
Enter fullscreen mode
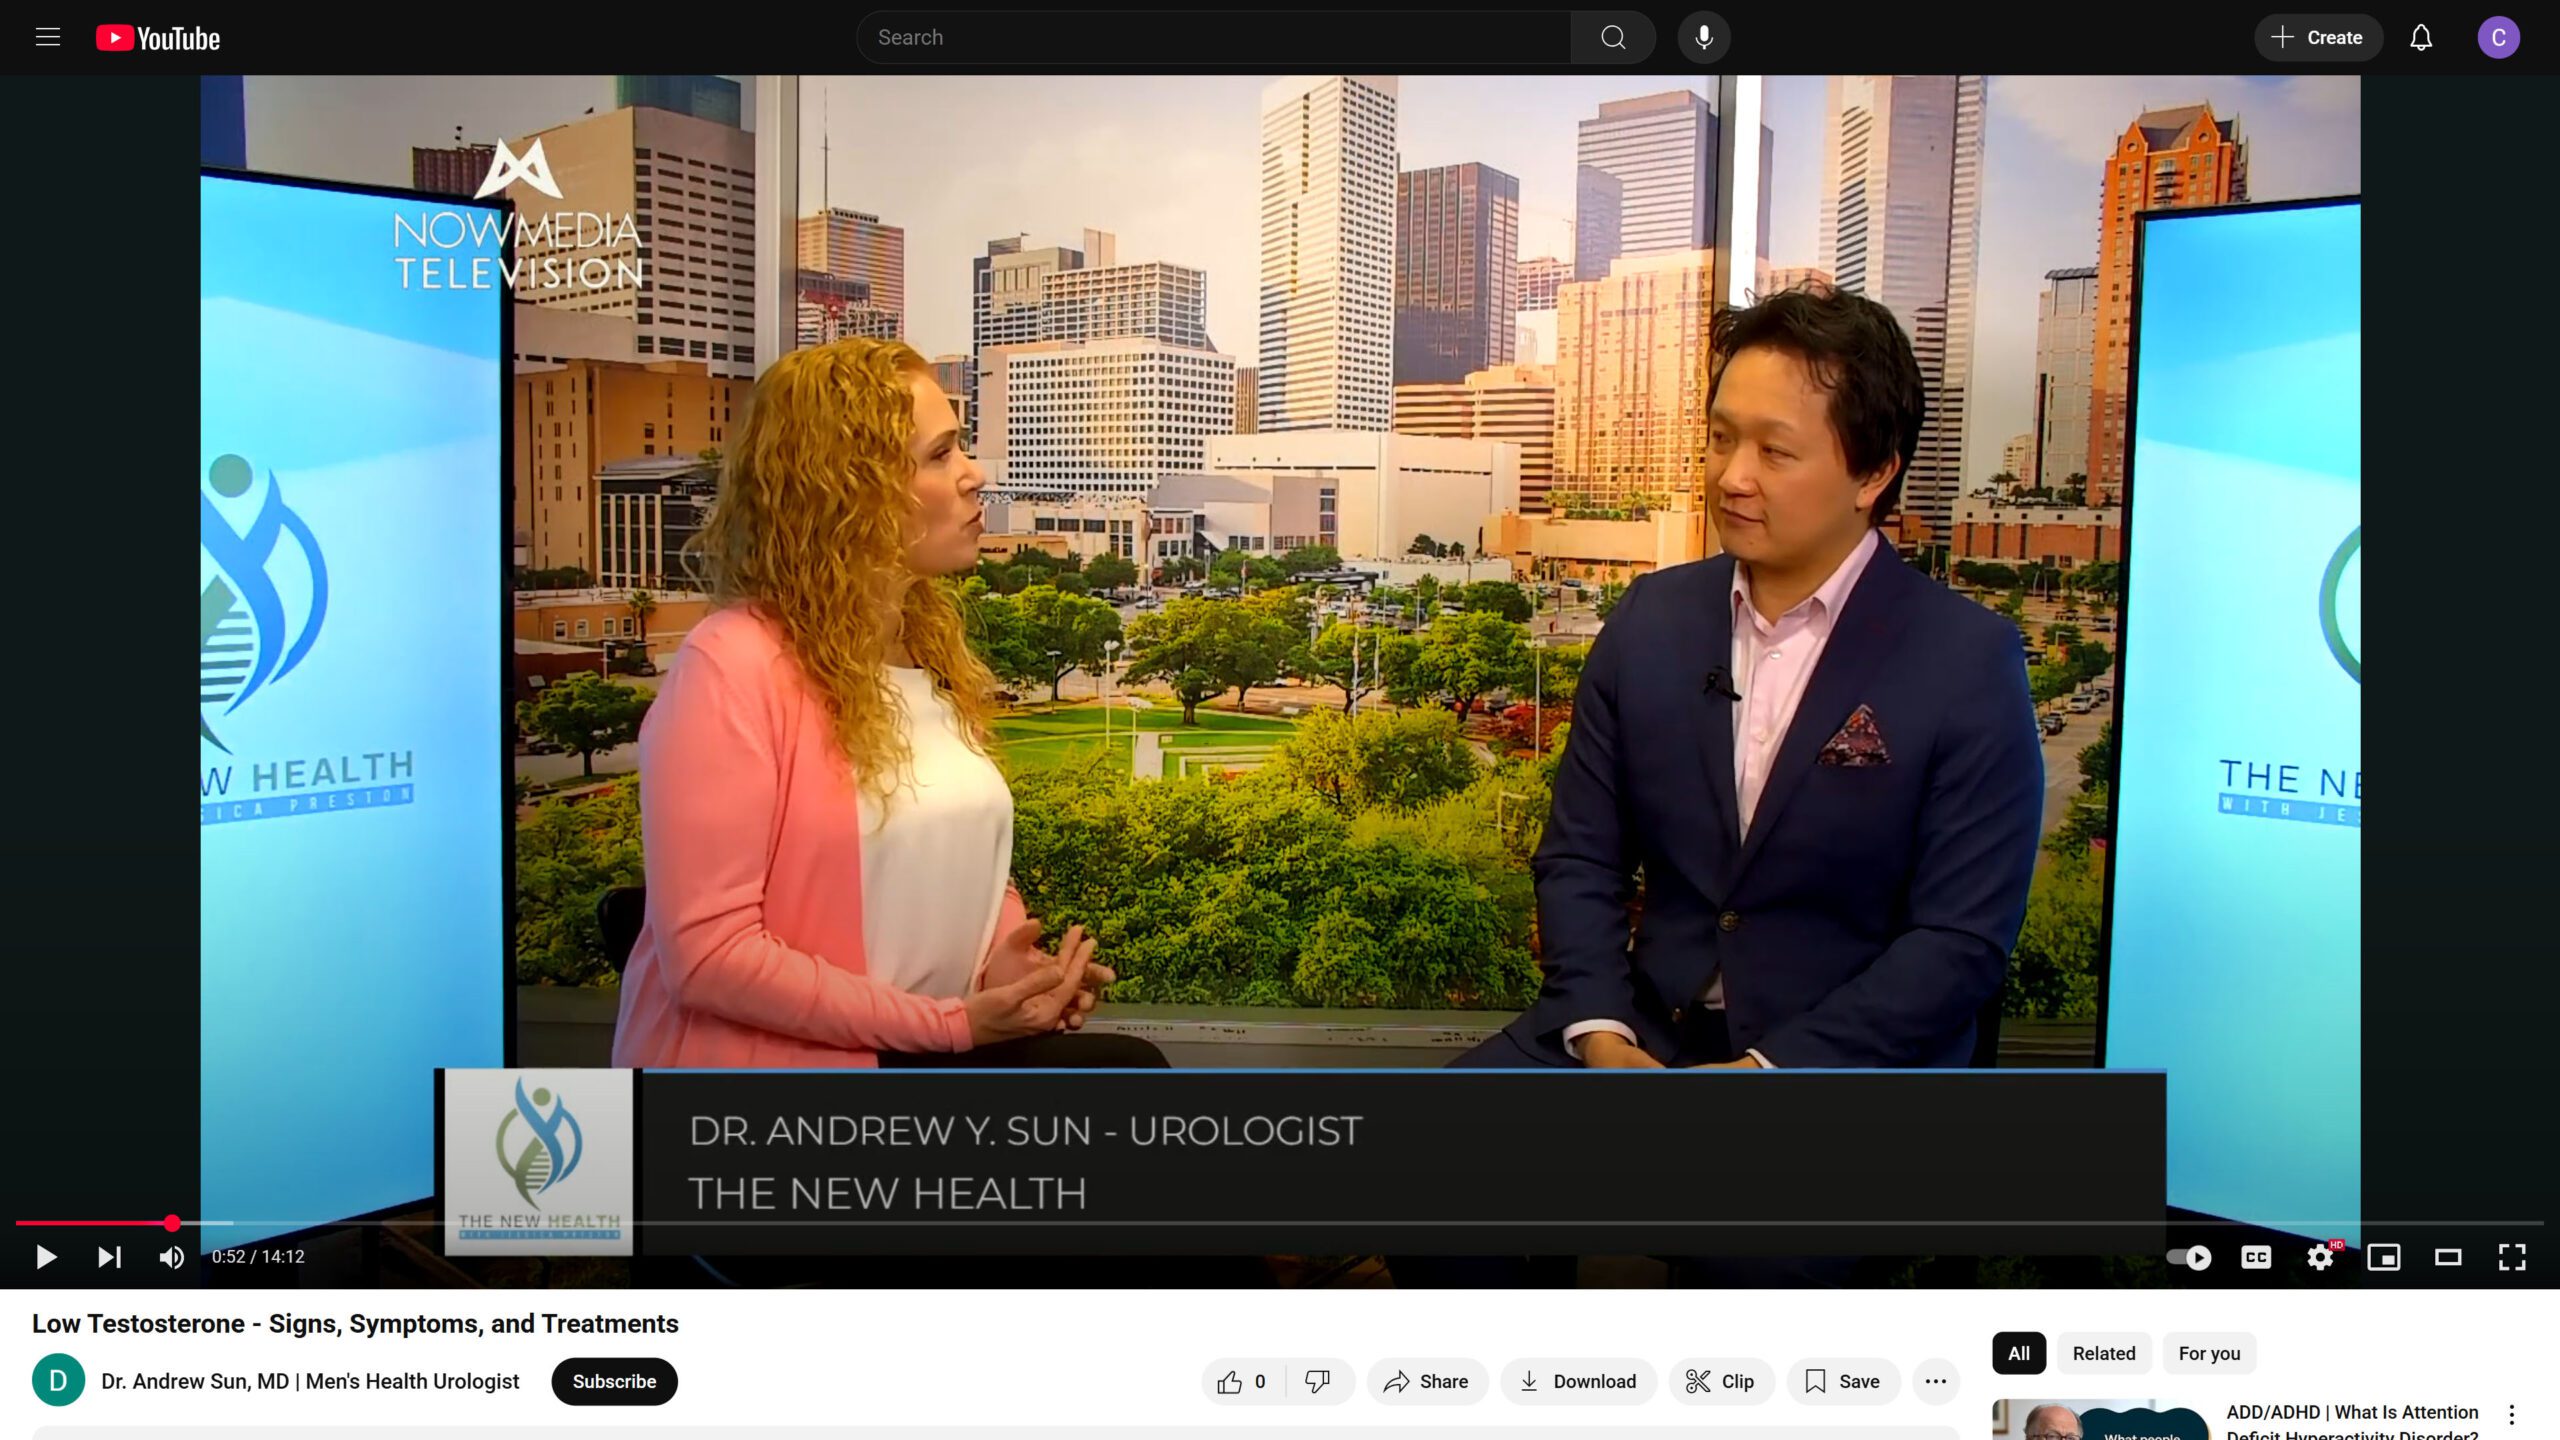(x=2512, y=1257)
